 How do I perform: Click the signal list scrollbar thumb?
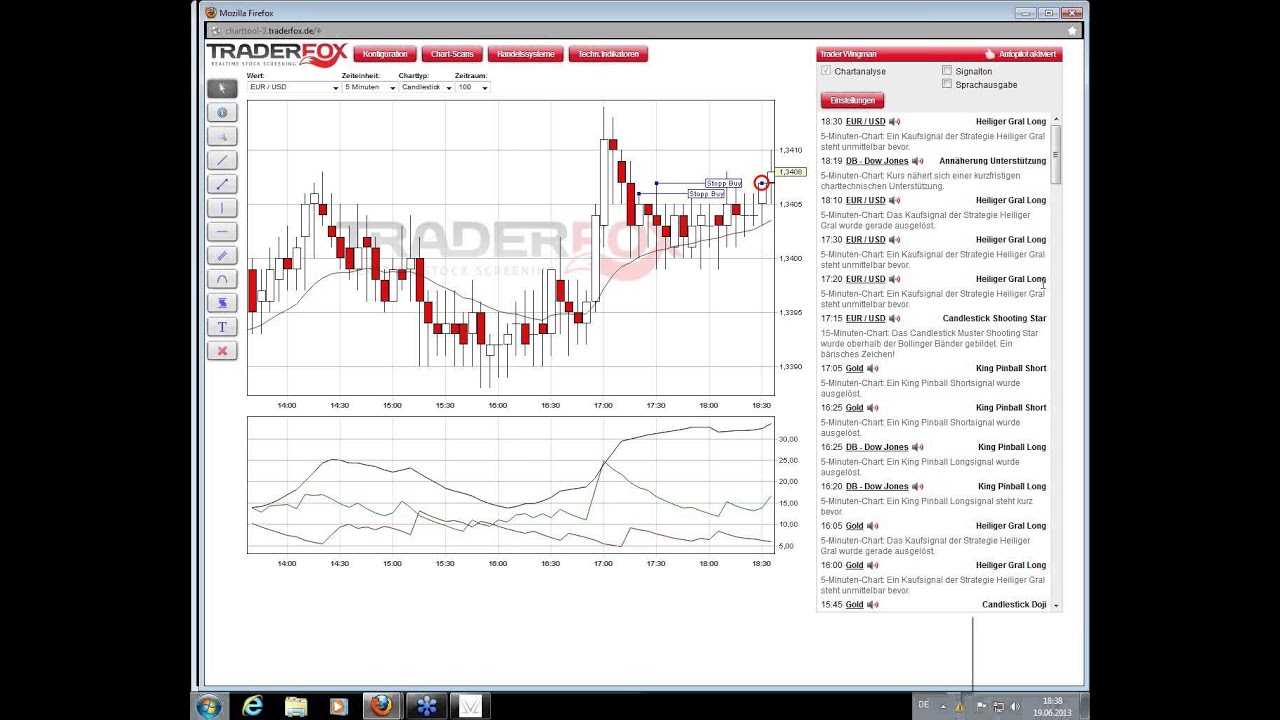pos(1056,153)
